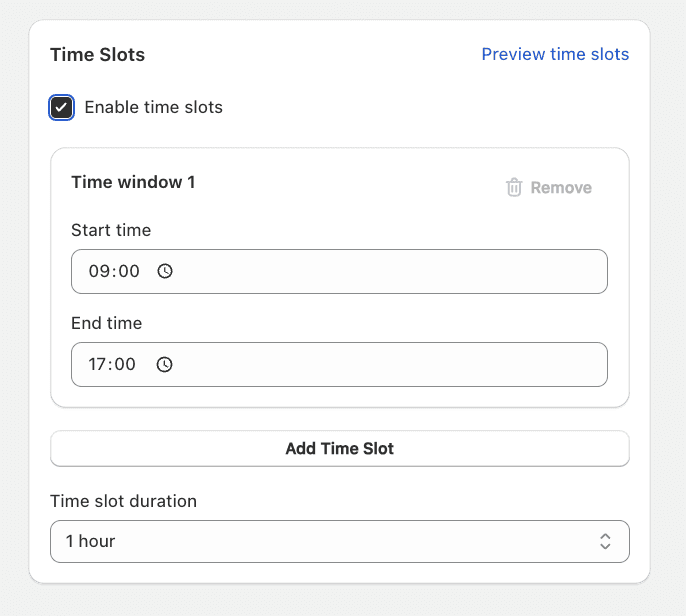Select the hours "09" in Start time
This screenshot has width=686, height=616.
(x=99, y=271)
